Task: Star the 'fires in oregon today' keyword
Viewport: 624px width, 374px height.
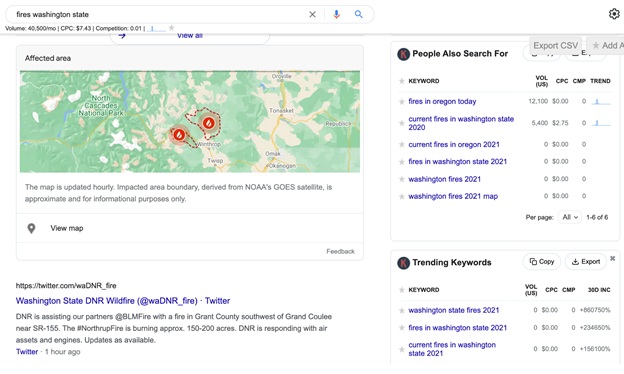Action: click(402, 102)
